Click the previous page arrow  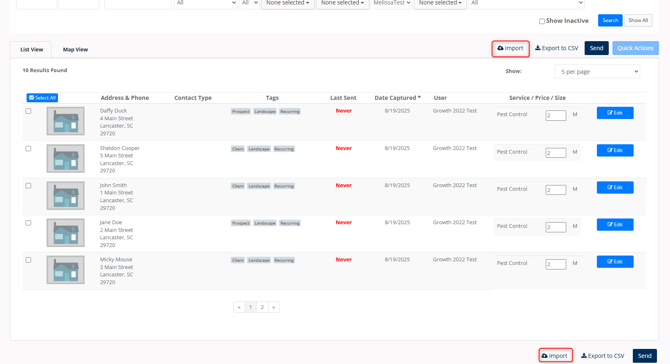pyautogui.click(x=239, y=307)
